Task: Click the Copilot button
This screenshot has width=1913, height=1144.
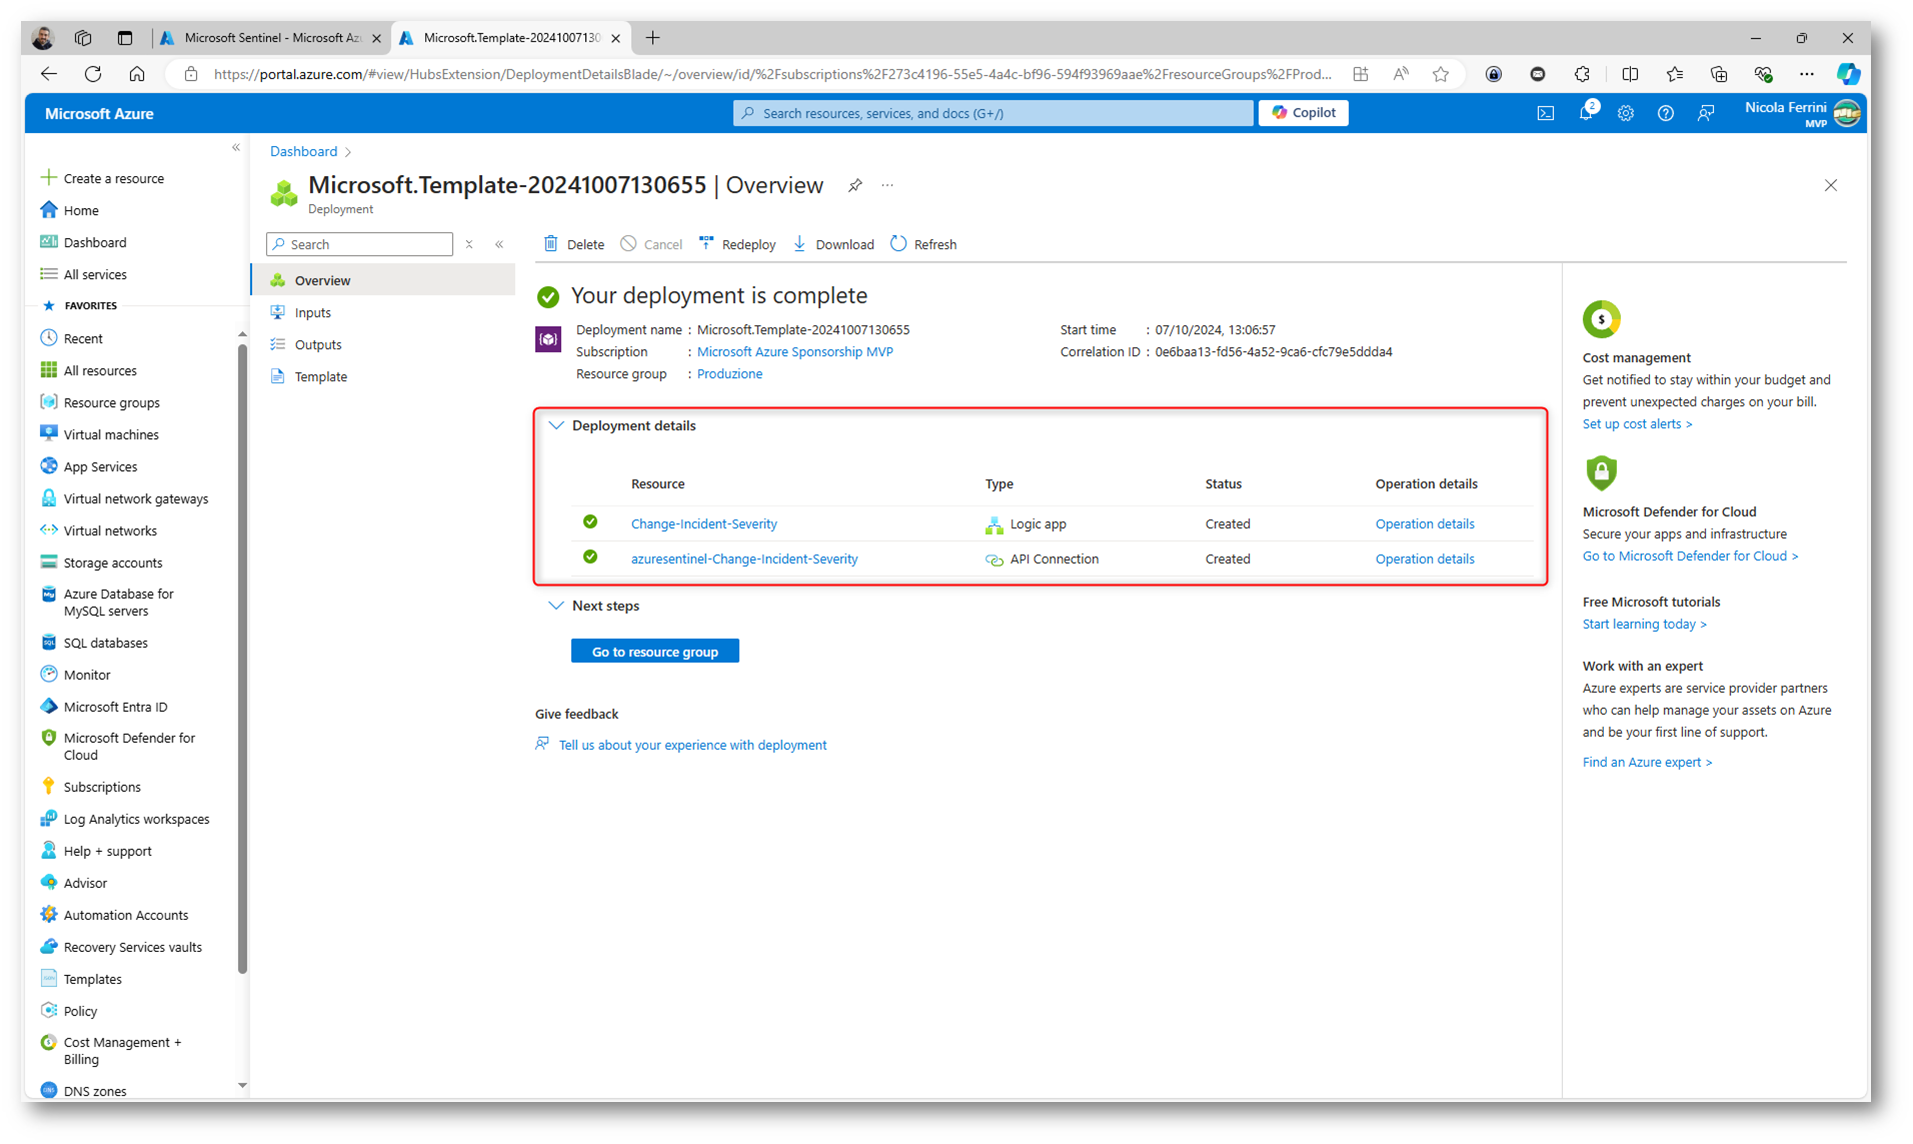Action: [1303, 113]
